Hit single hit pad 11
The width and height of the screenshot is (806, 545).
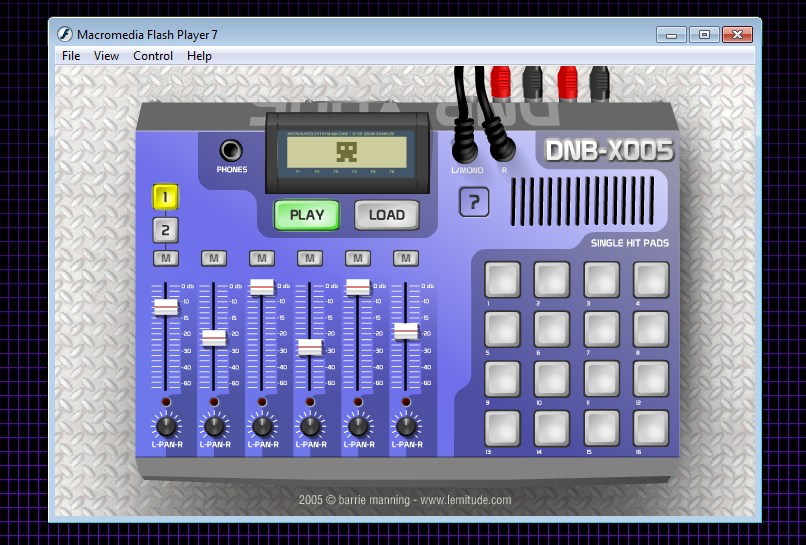pos(601,378)
